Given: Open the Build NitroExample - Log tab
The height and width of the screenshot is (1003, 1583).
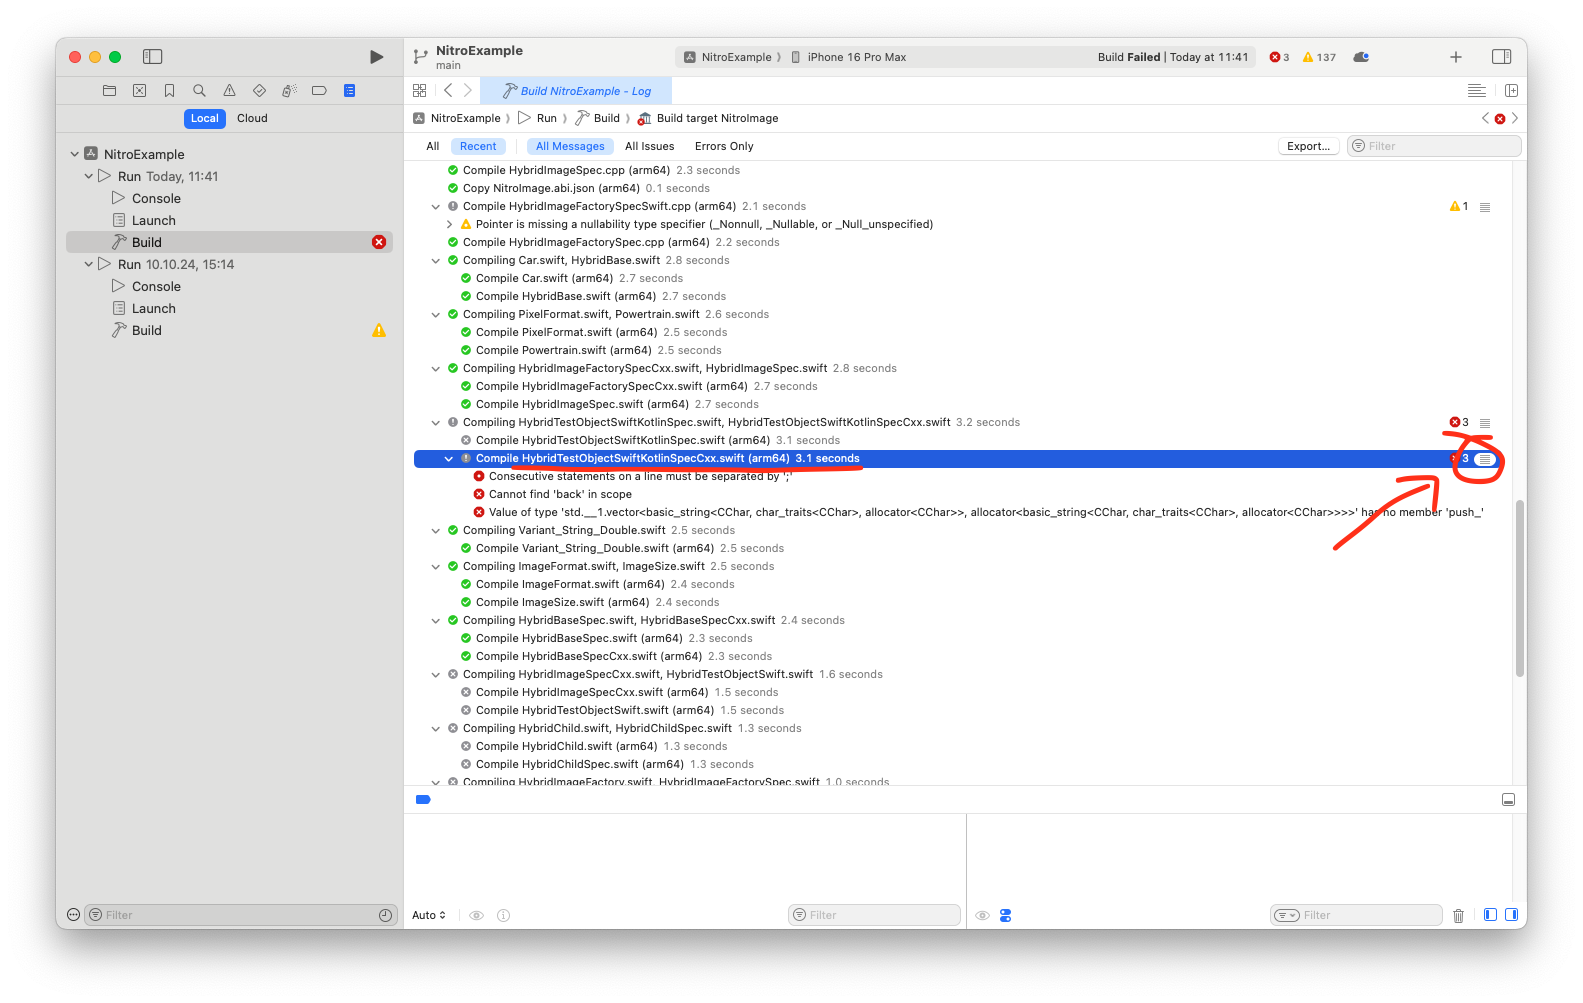Looking at the screenshot, I should point(576,91).
